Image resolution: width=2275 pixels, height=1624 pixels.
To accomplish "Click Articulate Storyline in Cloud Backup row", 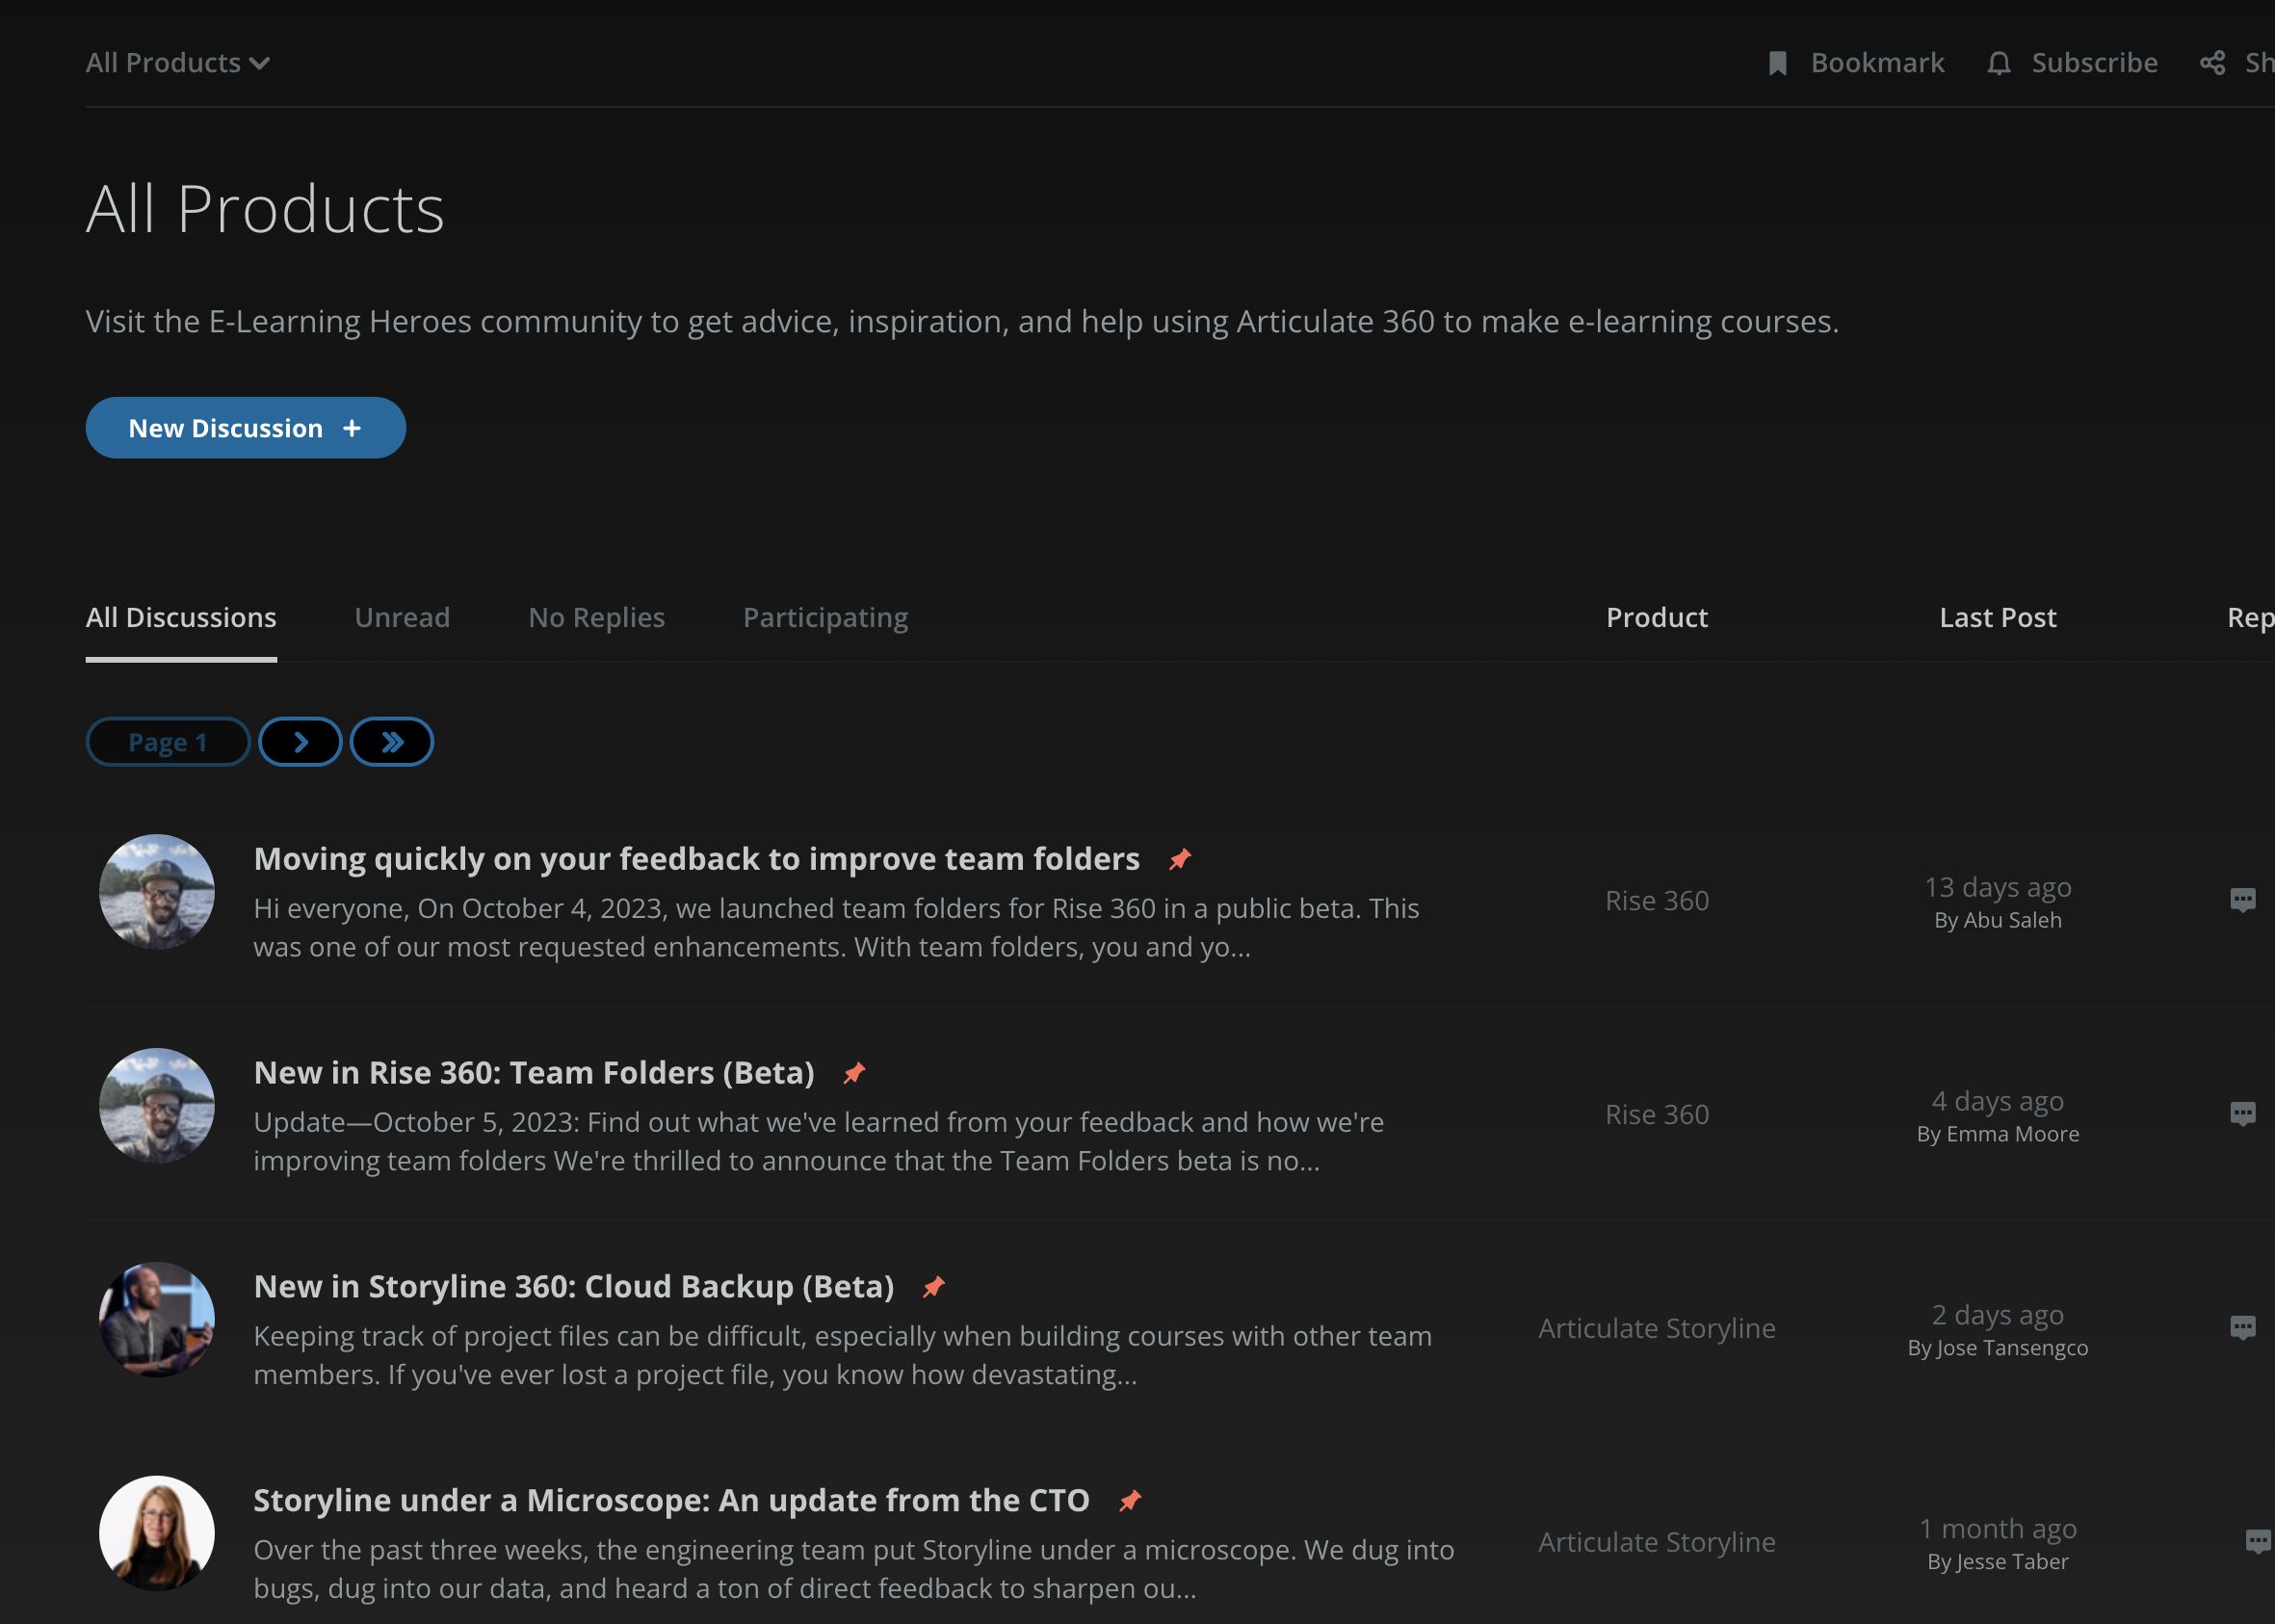I will click(1657, 1329).
